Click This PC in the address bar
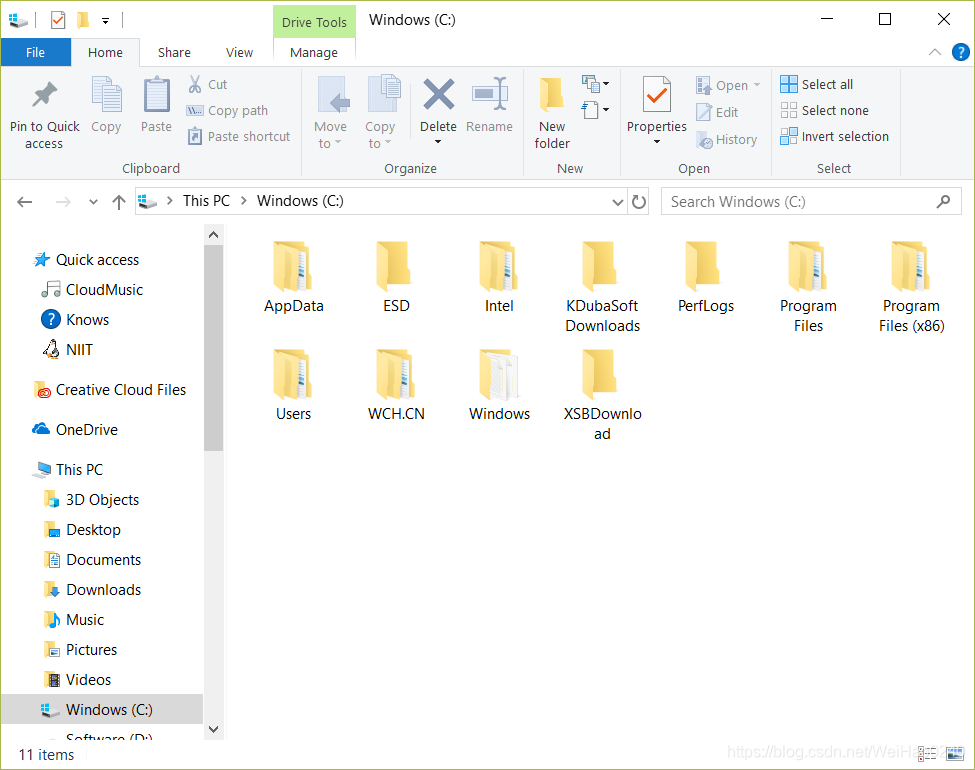The image size is (975, 770). tap(206, 201)
